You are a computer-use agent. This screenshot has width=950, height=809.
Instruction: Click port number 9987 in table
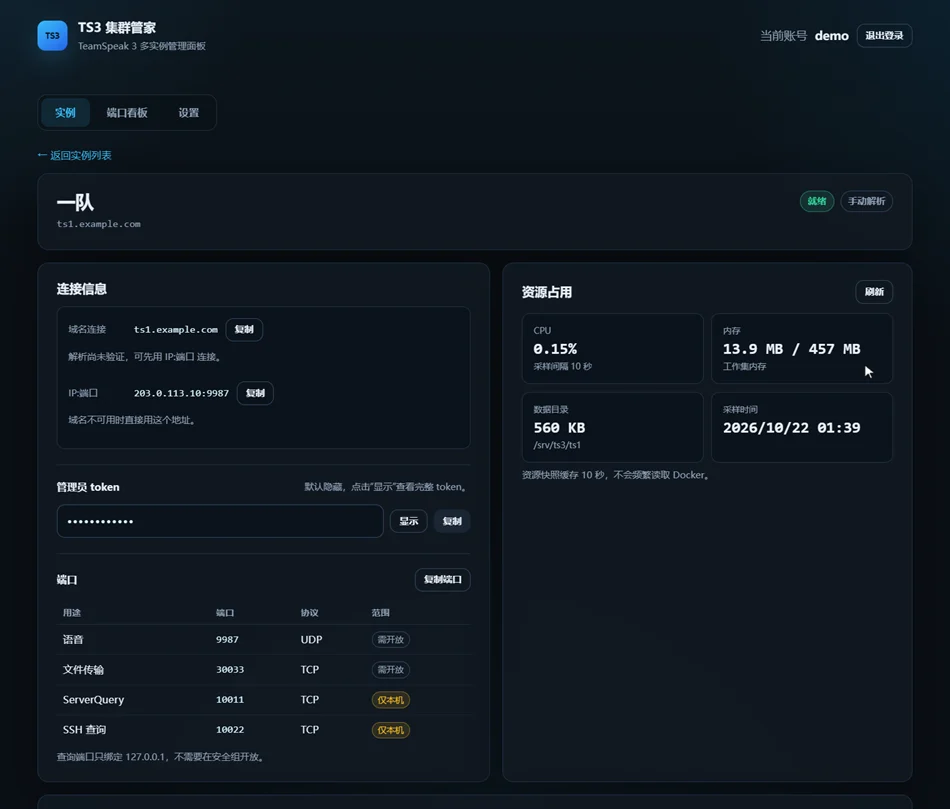[x=227, y=639]
